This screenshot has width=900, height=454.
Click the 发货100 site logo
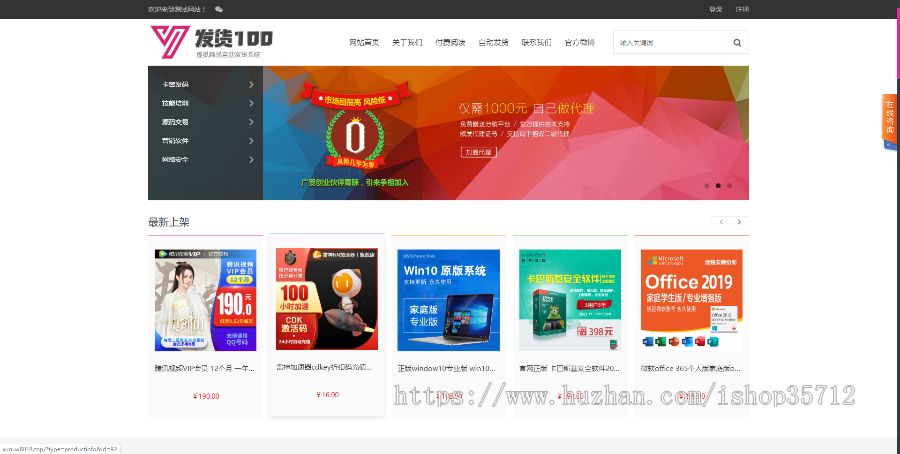click(x=211, y=42)
